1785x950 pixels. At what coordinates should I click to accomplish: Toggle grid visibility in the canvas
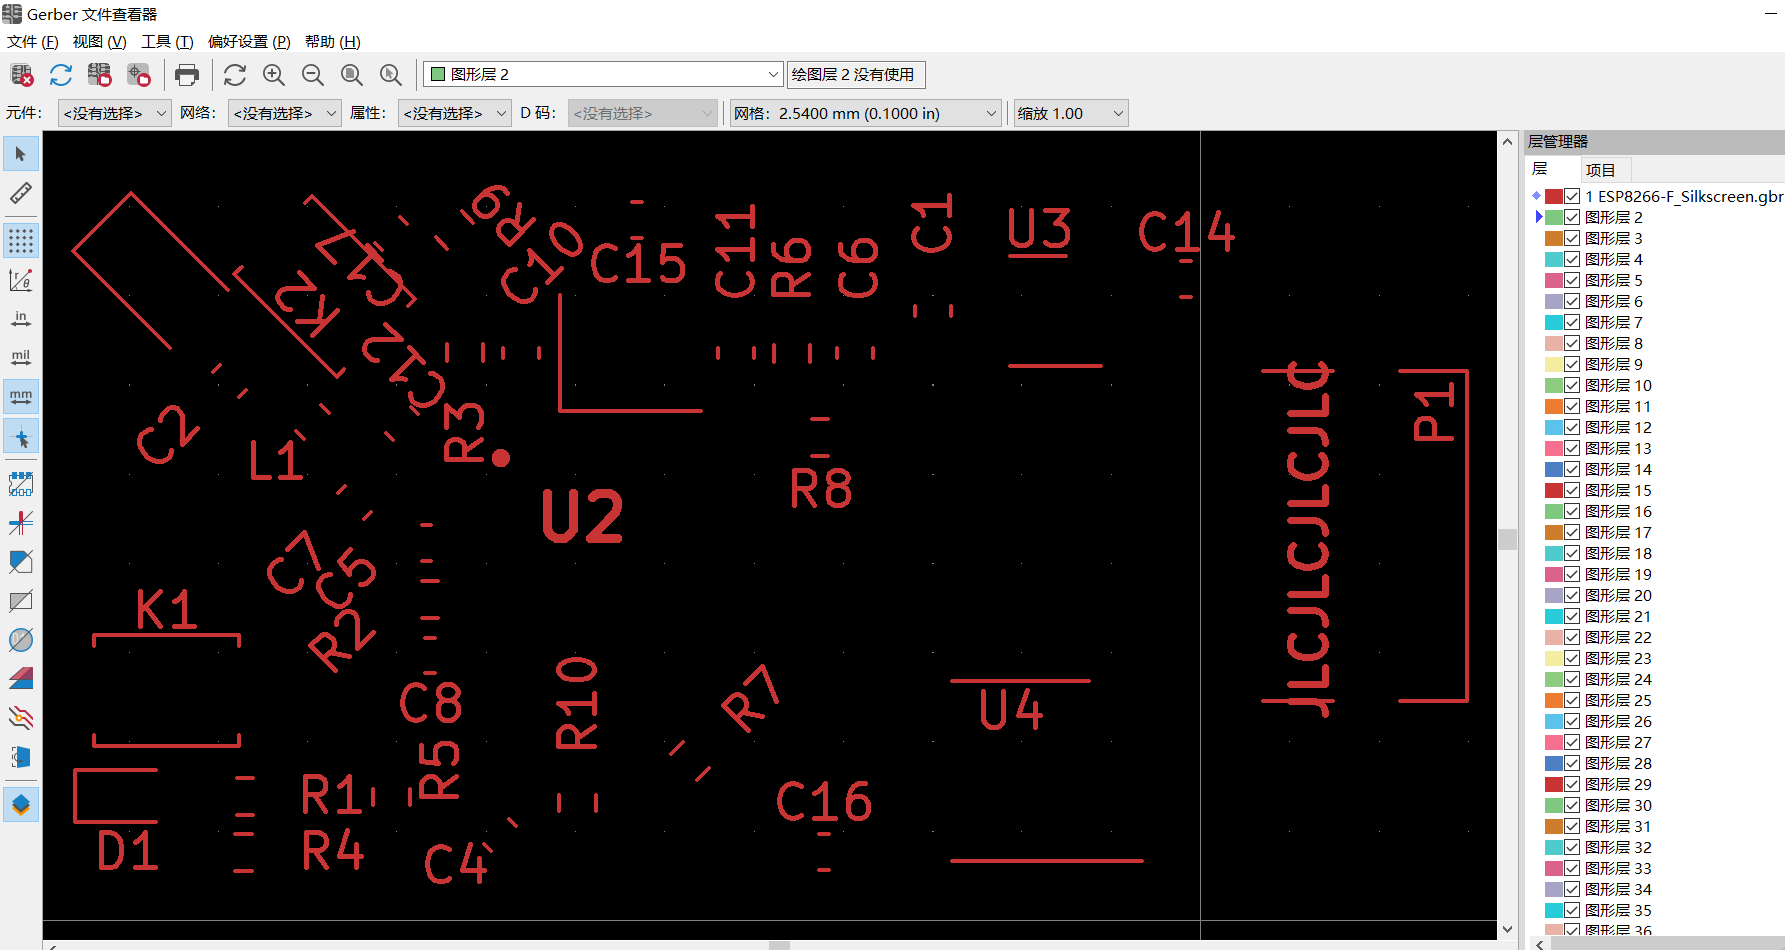(21, 239)
